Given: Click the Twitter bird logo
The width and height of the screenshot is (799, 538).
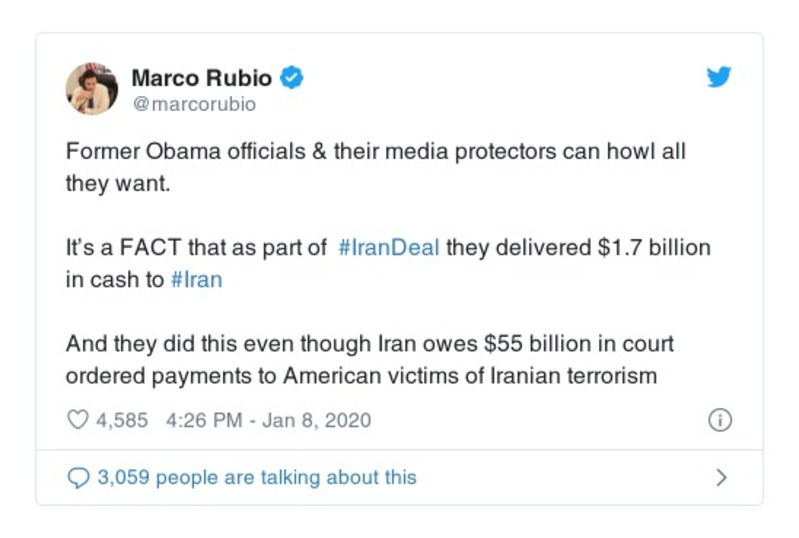Looking at the screenshot, I should pyautogui.click(x=718, y=78).
